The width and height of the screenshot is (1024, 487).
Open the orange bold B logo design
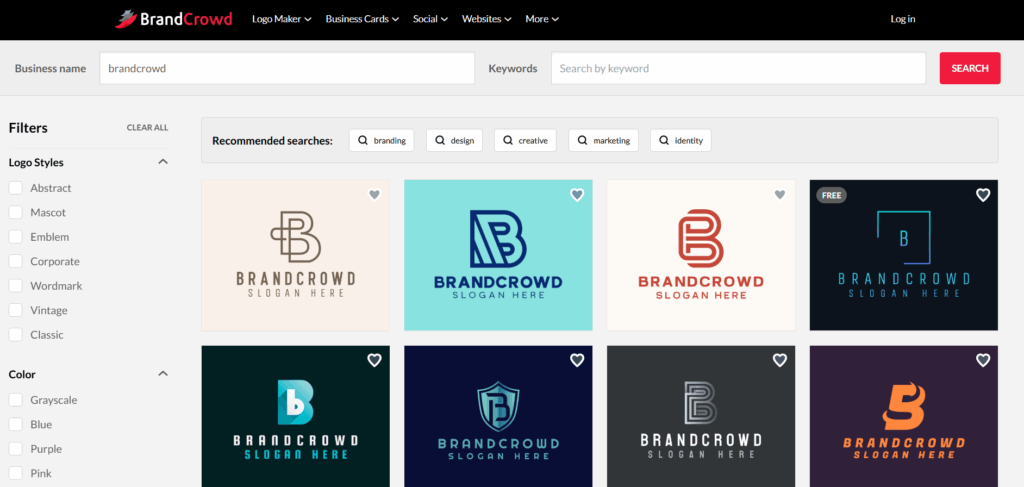pos(904,416)
